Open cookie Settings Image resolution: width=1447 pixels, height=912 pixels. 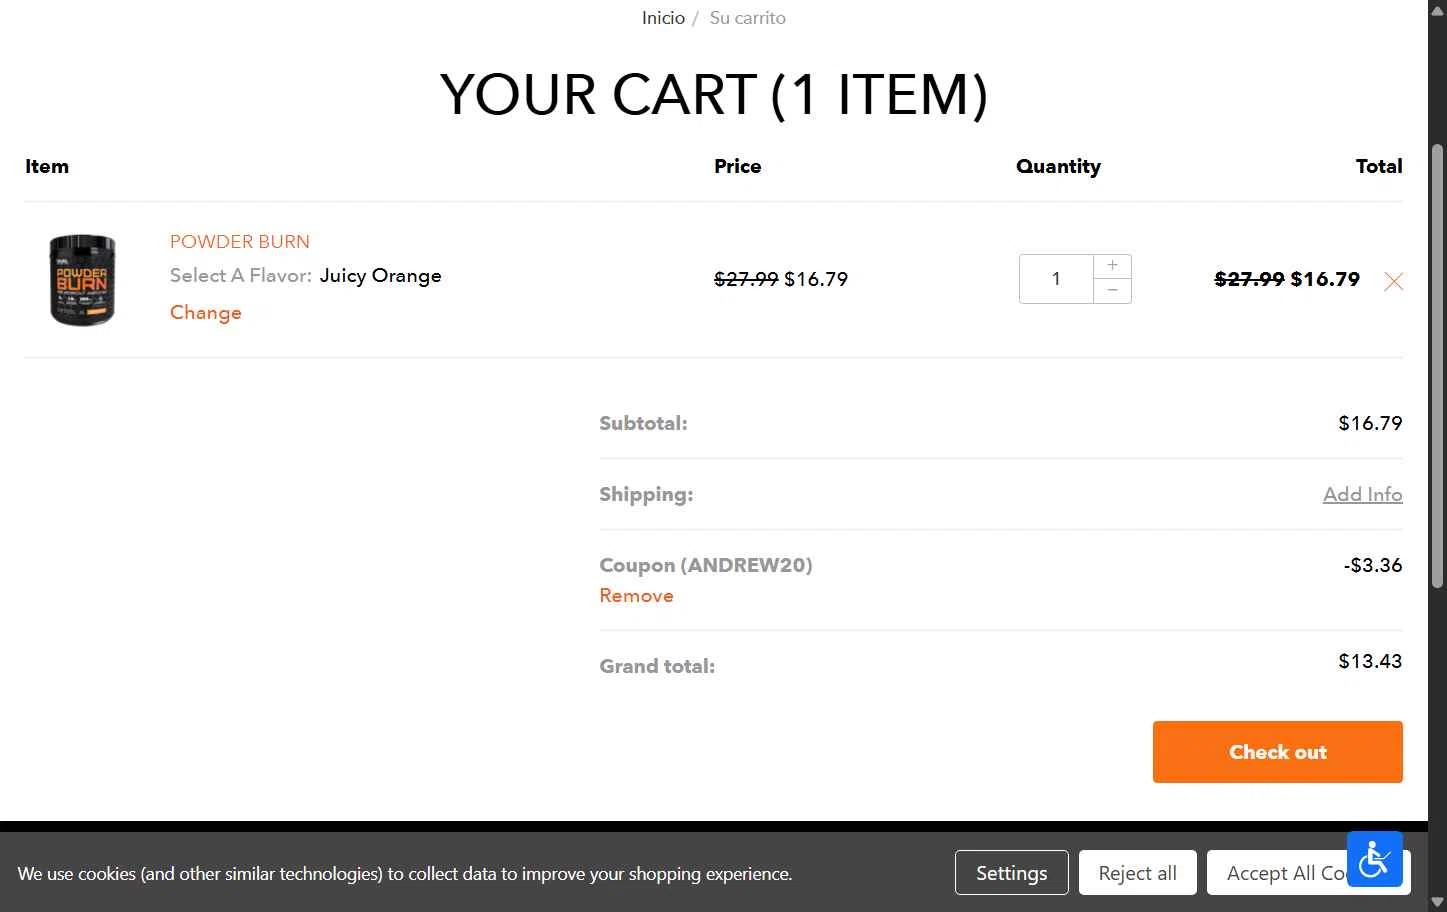1011,873
